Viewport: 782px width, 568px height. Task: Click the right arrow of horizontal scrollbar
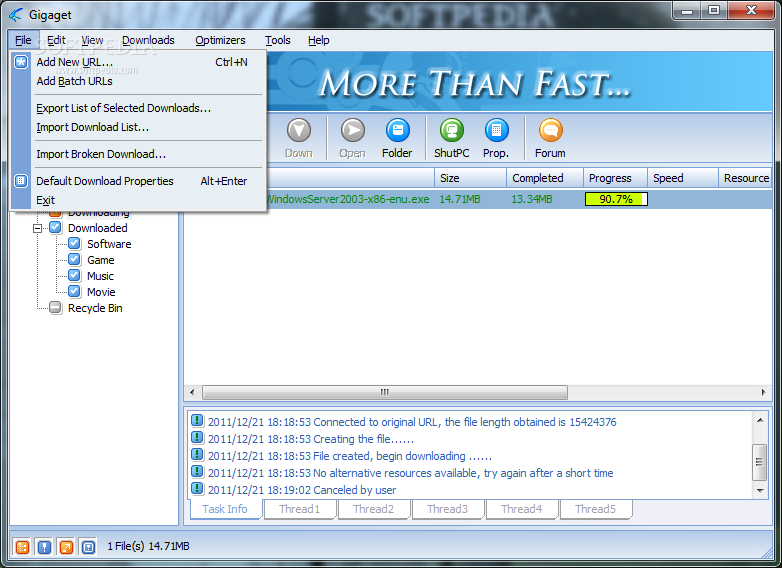[764, 392]
